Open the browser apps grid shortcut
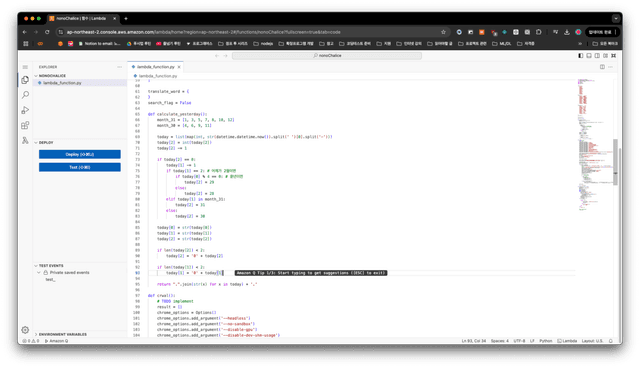The height and width of the screenshot is (368, 640). 26,44
